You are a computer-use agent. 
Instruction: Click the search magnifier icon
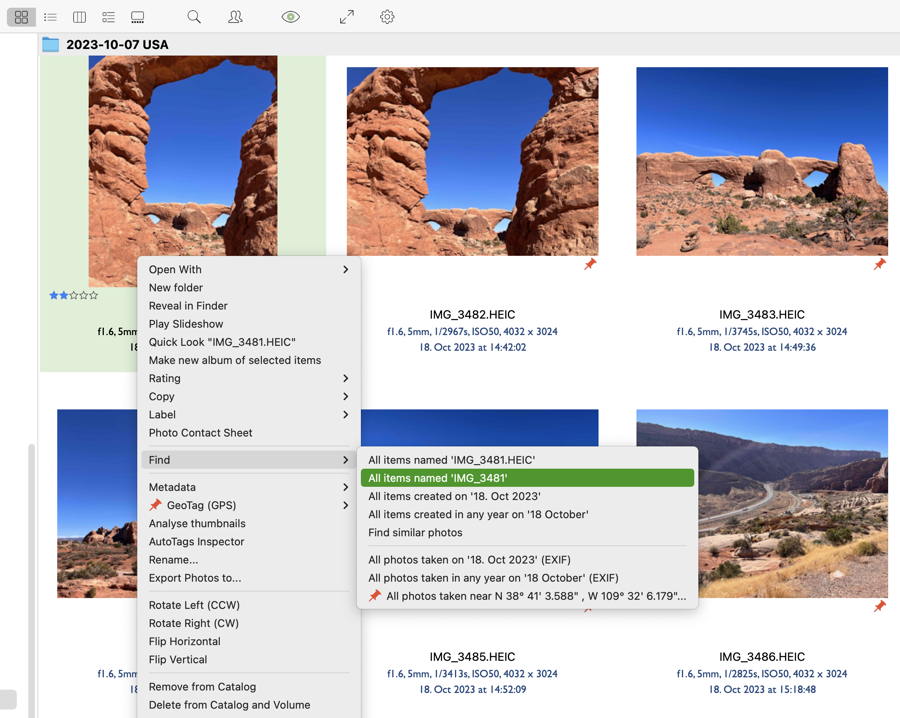(194, 17)
